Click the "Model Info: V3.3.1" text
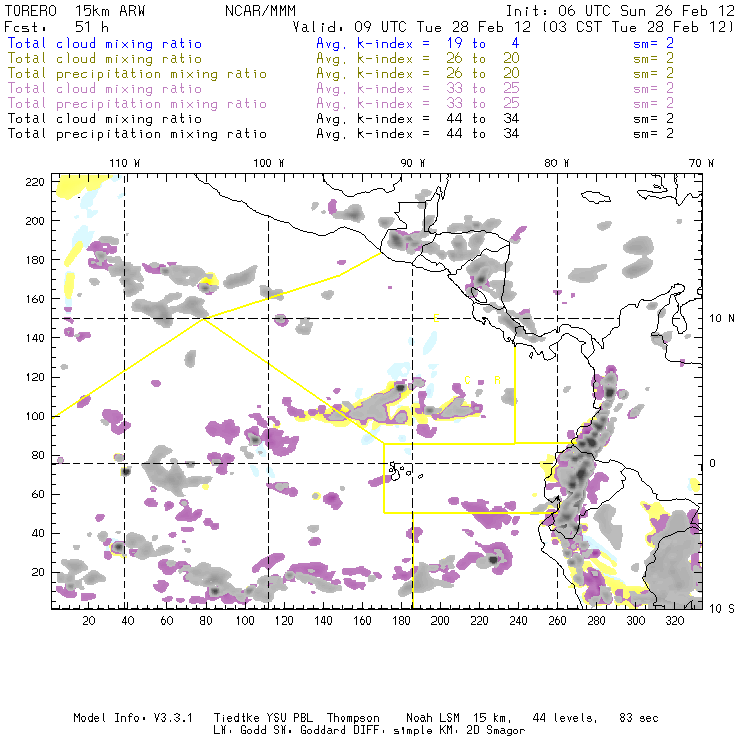740x740 pixels. click(x=133, y=718)
